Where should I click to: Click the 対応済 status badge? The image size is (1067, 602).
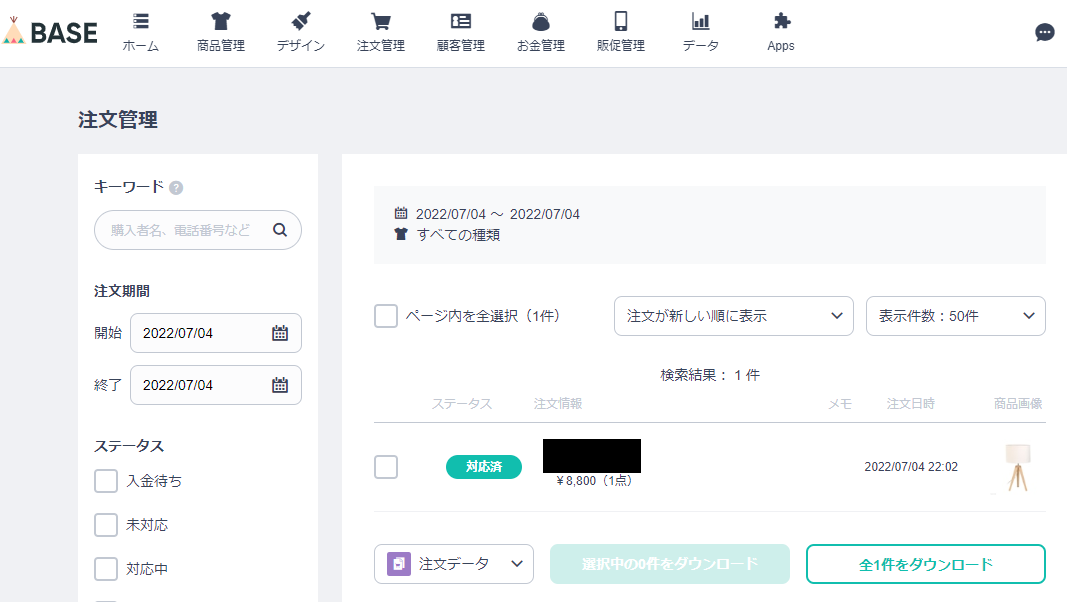point(483,467)
